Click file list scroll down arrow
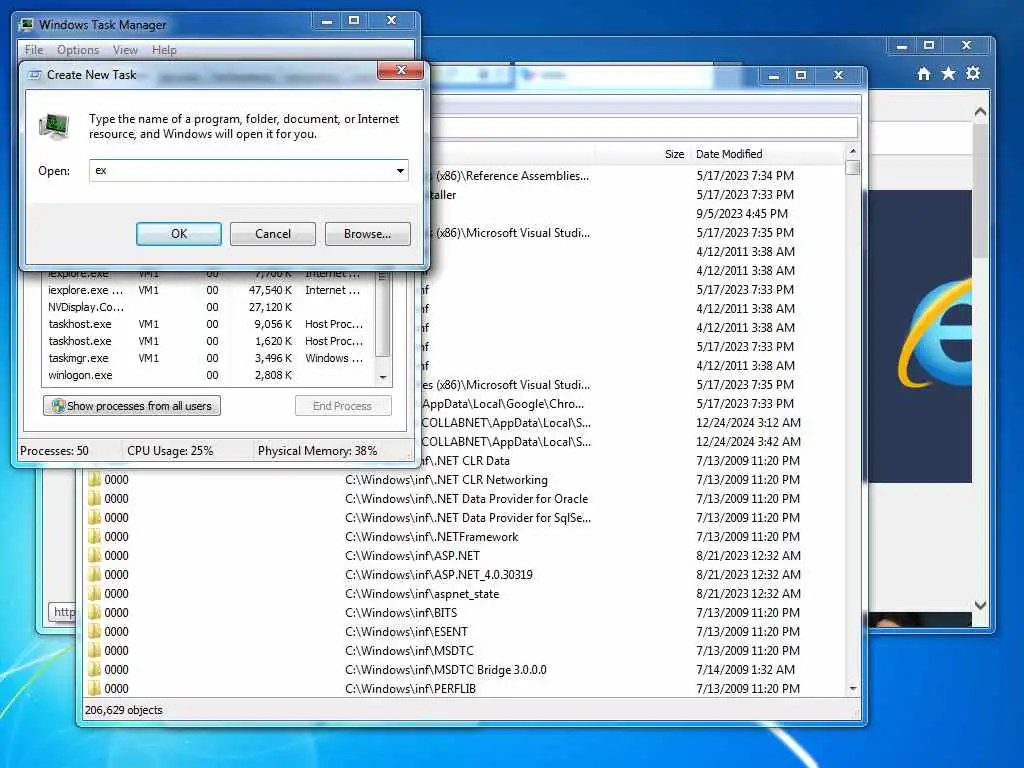The height and width of the screenshot is (768, 1024). pyautogui.click(x=852, y=689)
